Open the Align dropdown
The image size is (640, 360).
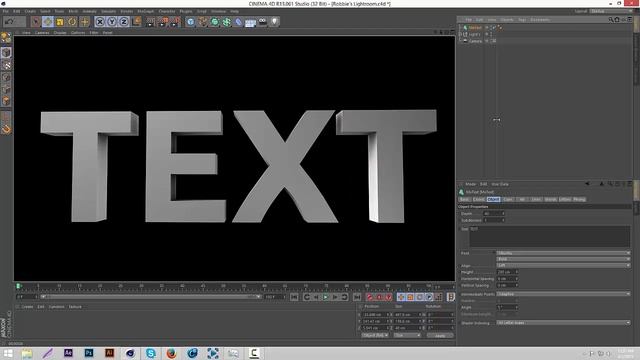click(563, 265)
